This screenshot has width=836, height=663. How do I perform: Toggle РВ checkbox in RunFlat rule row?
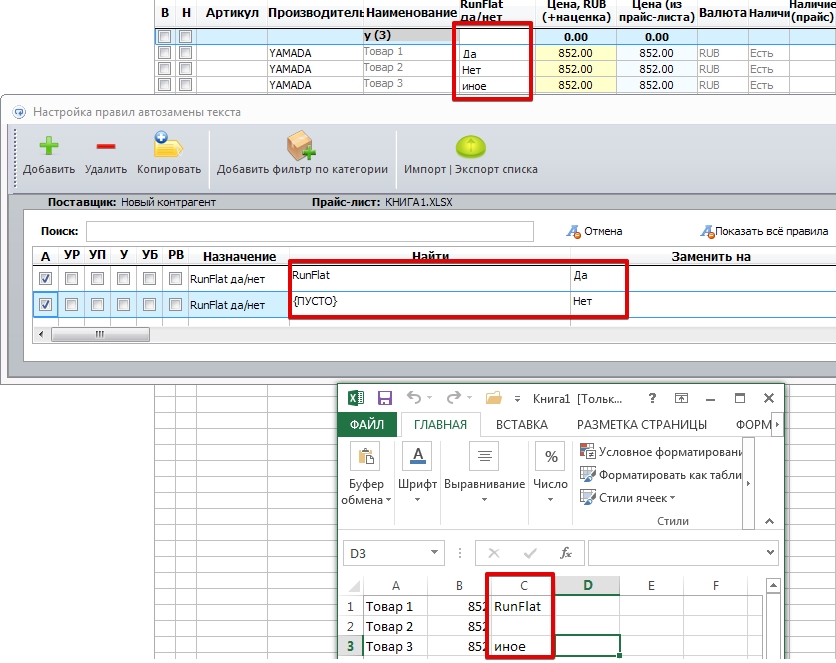click(x=175, y=278)
